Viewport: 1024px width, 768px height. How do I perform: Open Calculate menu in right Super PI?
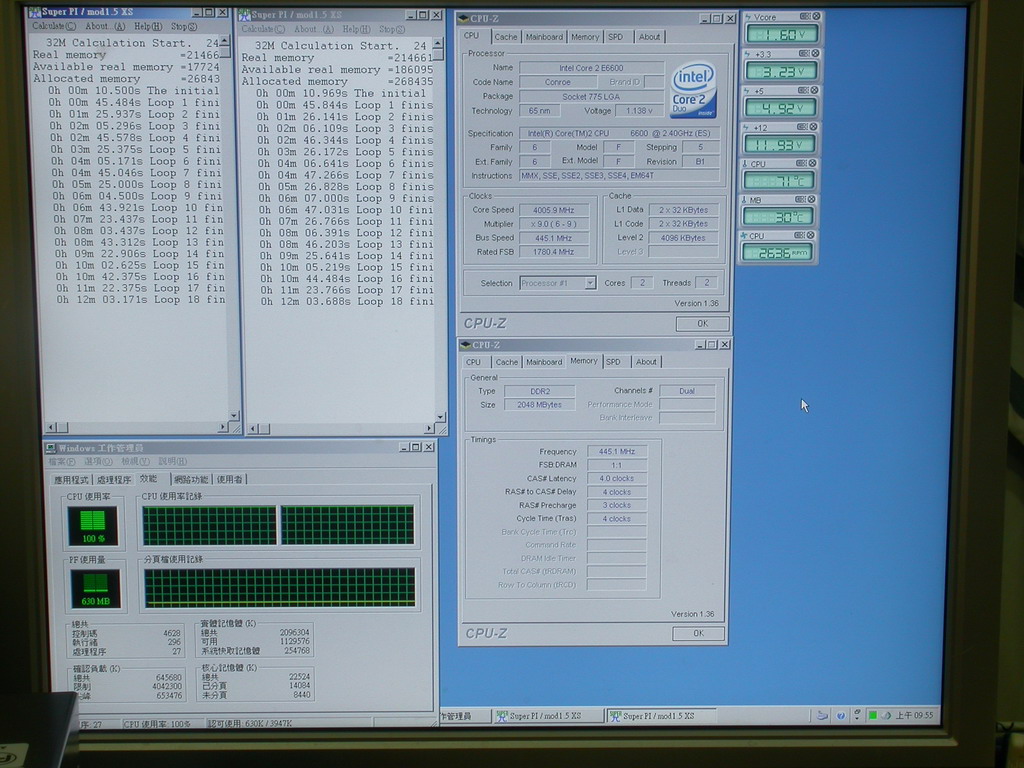pyautogui.click(x=263, y=29)
